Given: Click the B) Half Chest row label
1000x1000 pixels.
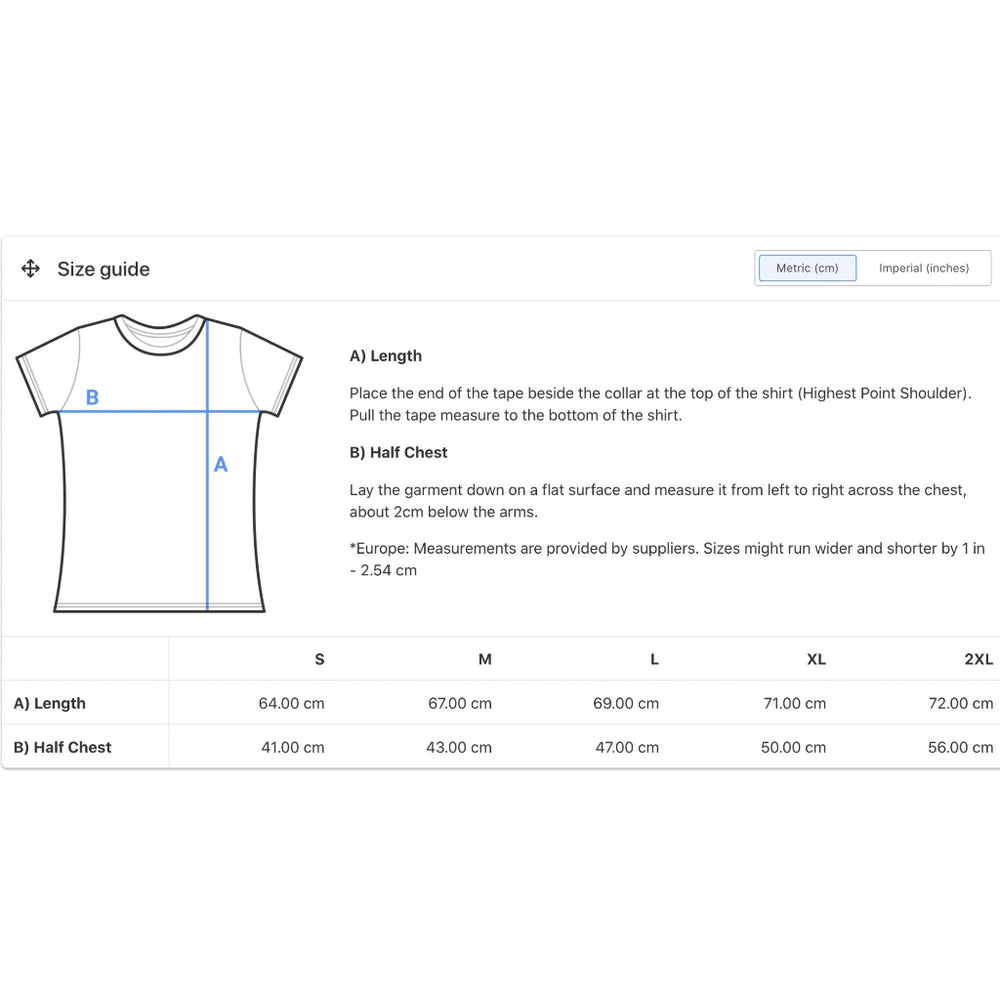Looking at the screenshot, I should pyautogui.click(x=63, y=747).
